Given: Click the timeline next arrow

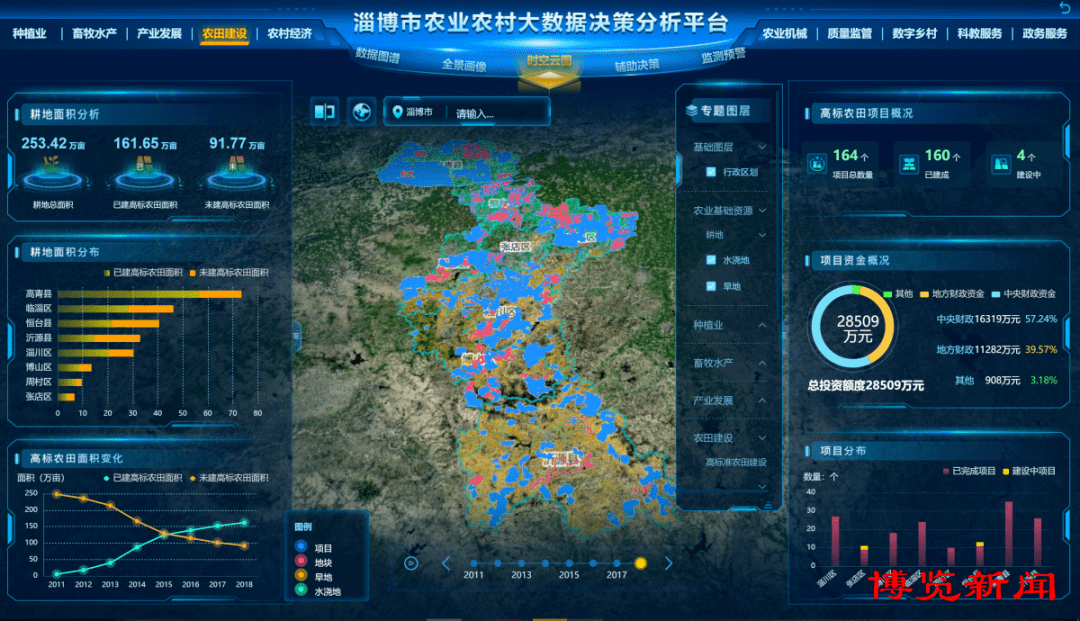Looking at the screenshot, I should (x=669, y=563).
